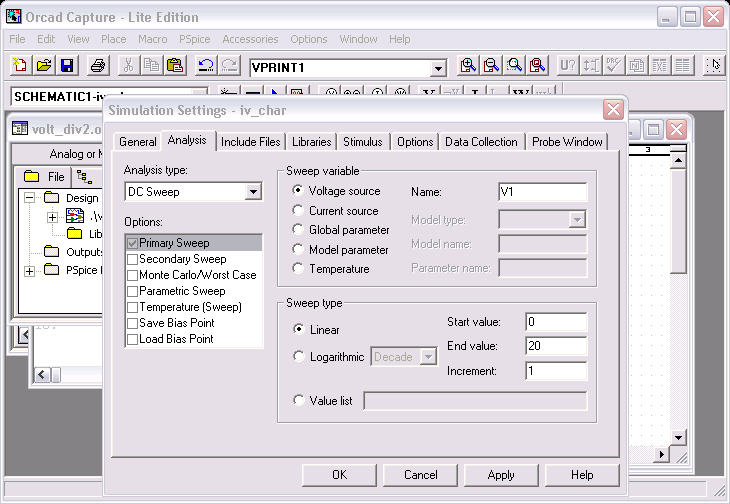This screenshot has width=730, height=504.
Task: Click the Cancel button
Action: (x=420, y=475)
